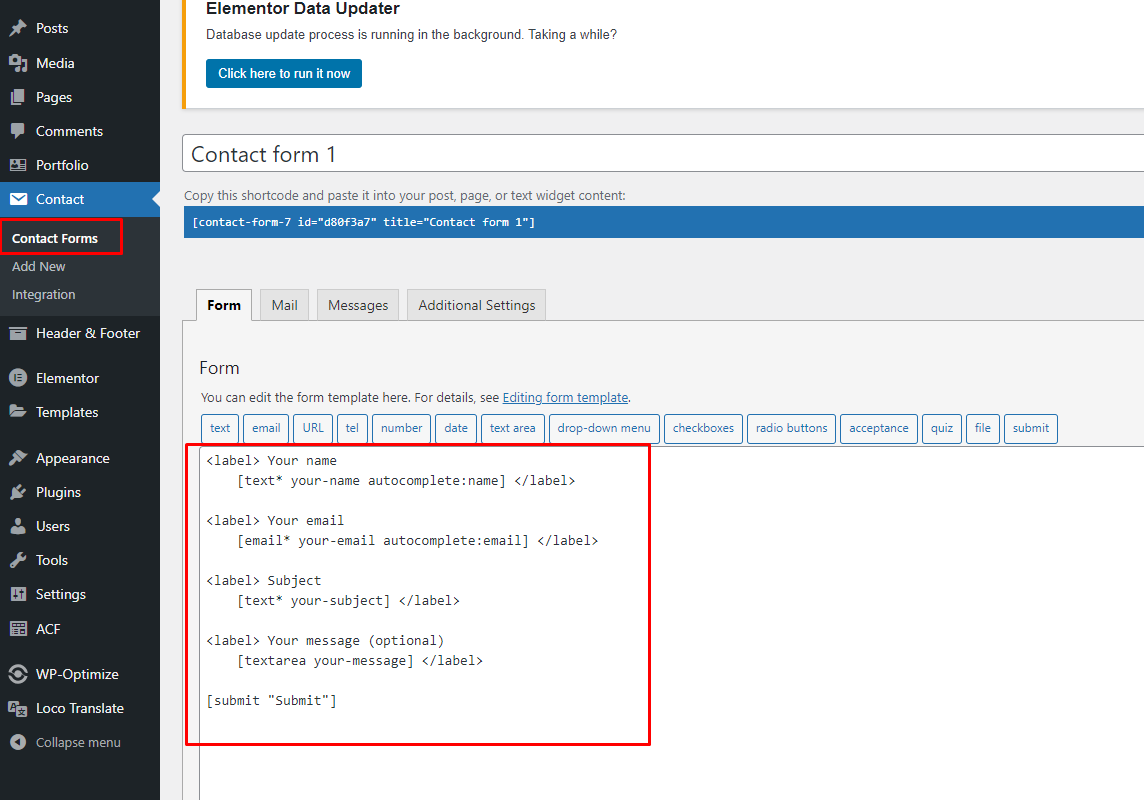Click the Tools wrench icon
This screenshot has width=1144, height=800.
(18, 560)
